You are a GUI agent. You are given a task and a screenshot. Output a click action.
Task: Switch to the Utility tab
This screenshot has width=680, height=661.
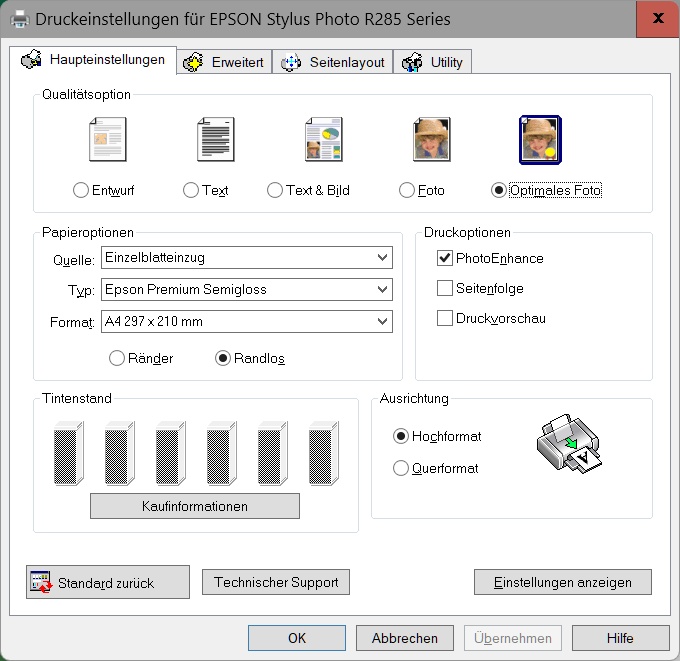(433, 62)
